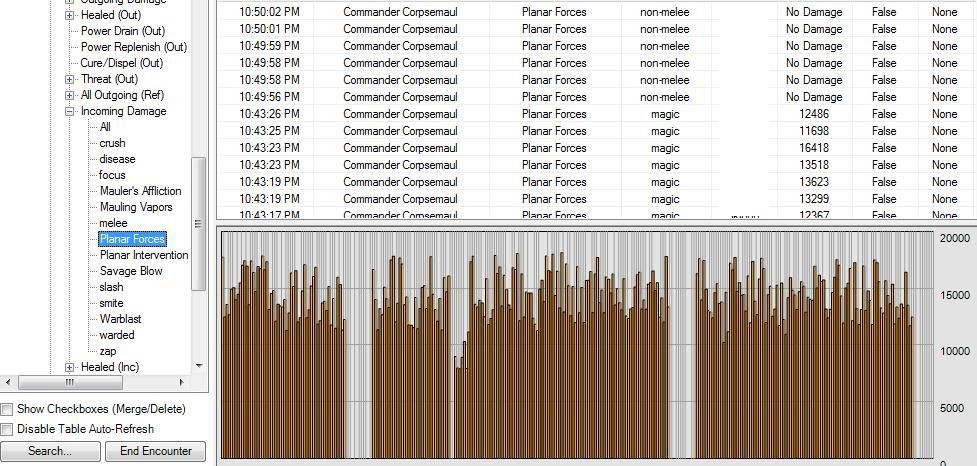
Task: Select the row with 16418 magic damage
Action: pyautogui.click(x=596, y=148)
